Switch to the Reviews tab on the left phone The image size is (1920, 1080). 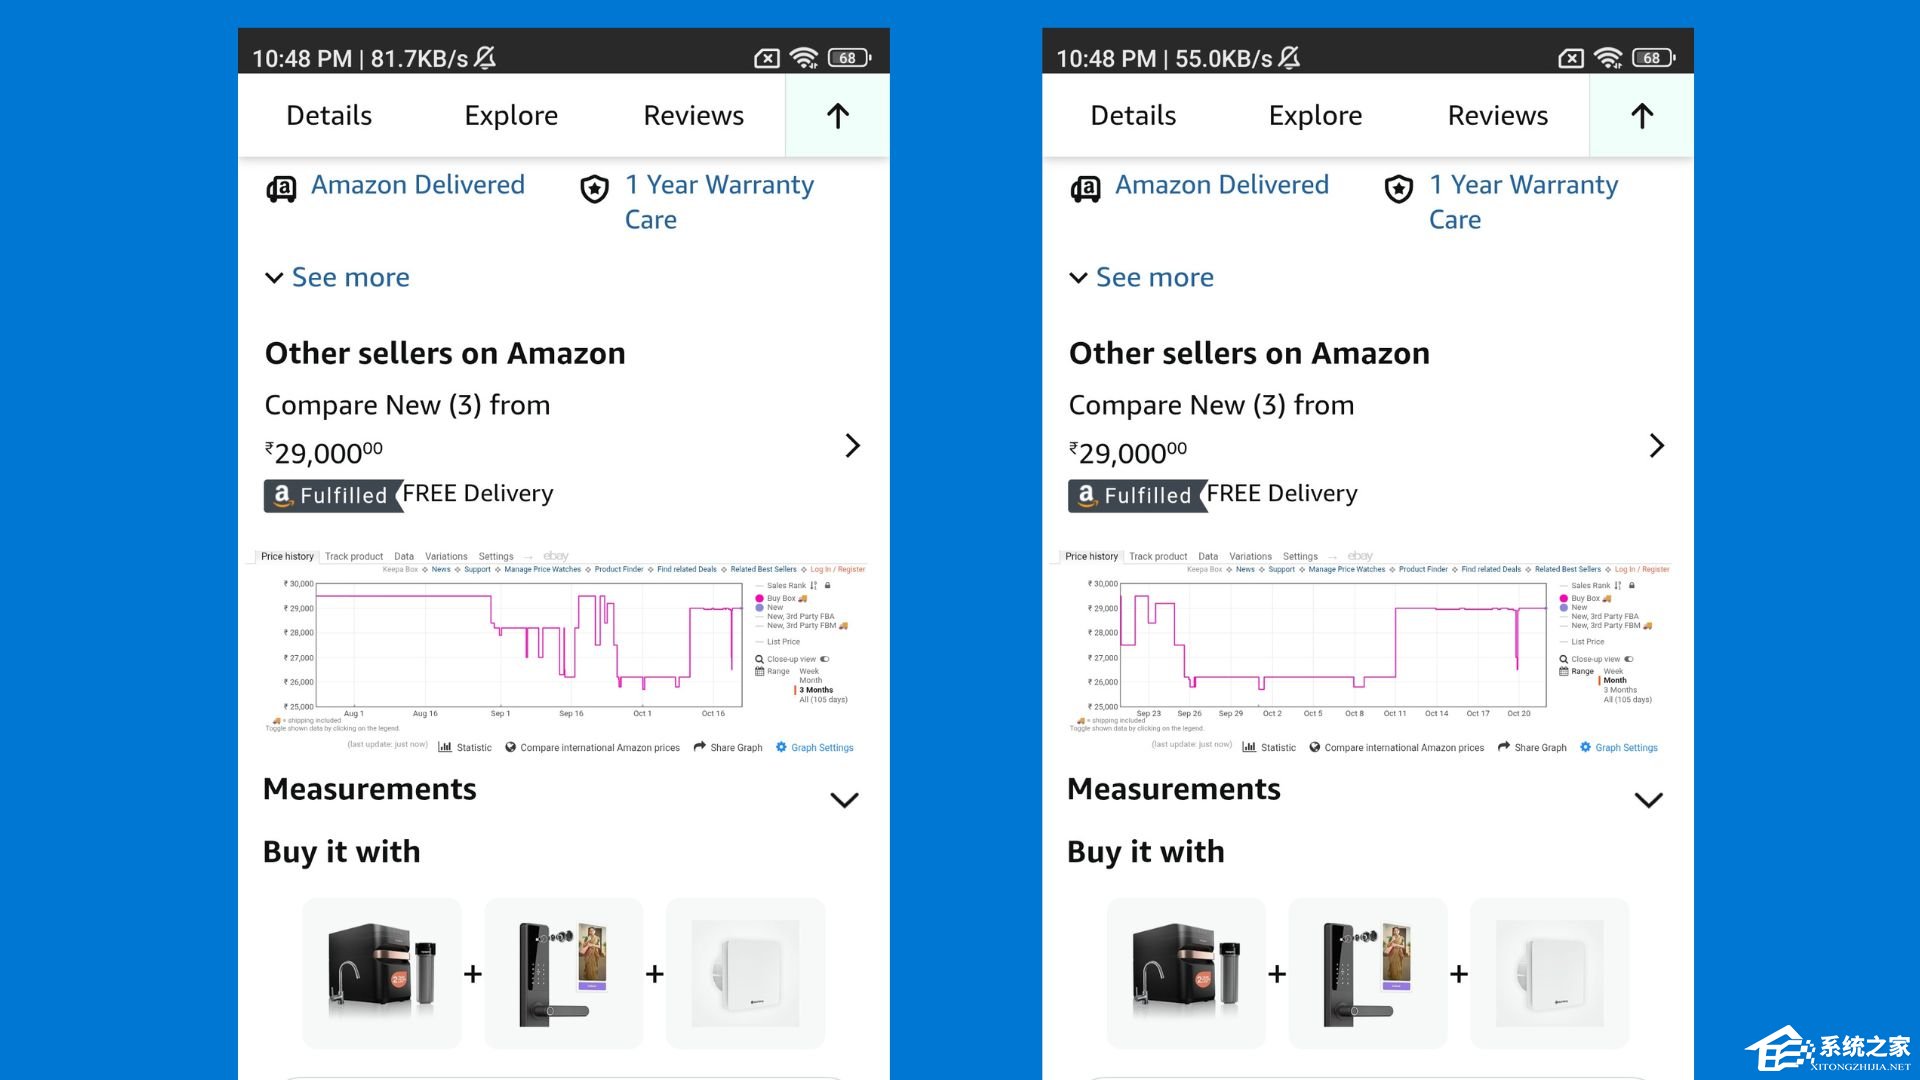[x=693, y=116]
